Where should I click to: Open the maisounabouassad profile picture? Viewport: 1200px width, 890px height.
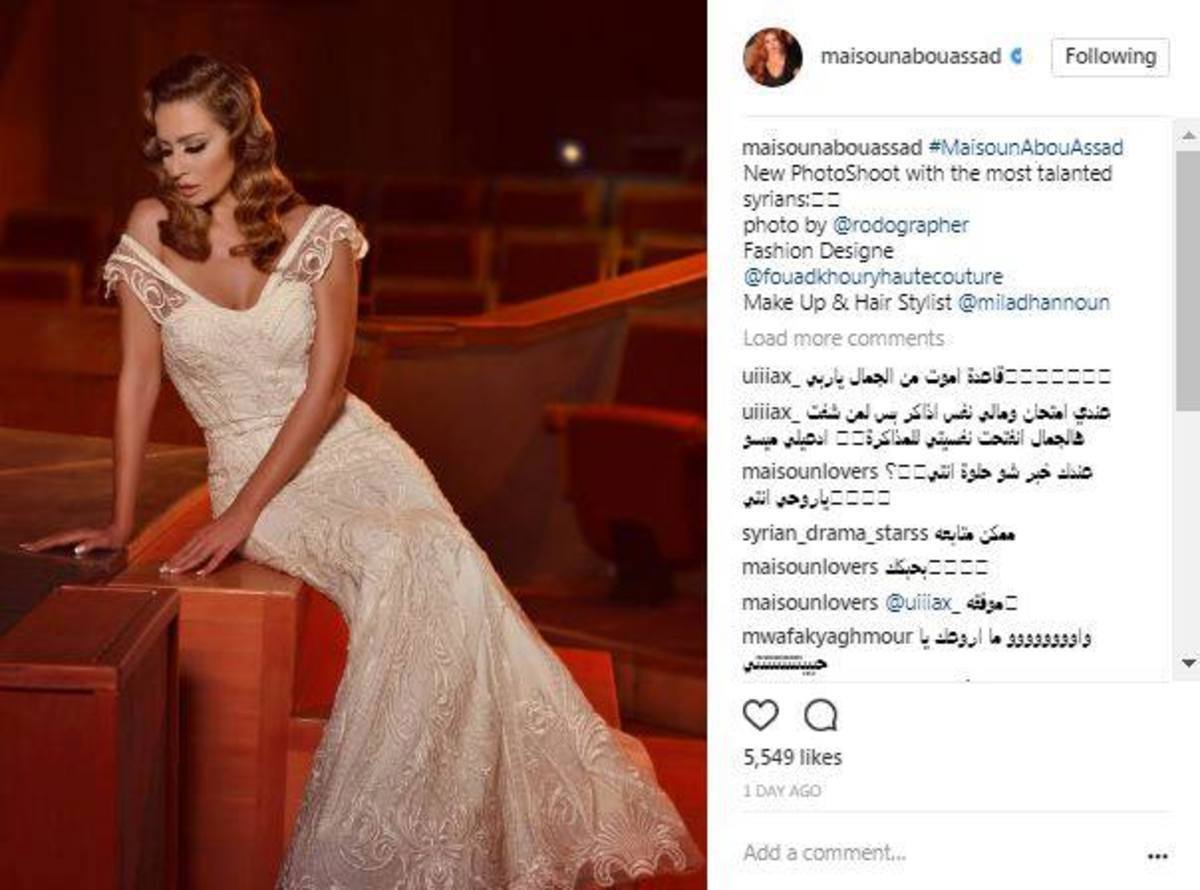point(772,57)
